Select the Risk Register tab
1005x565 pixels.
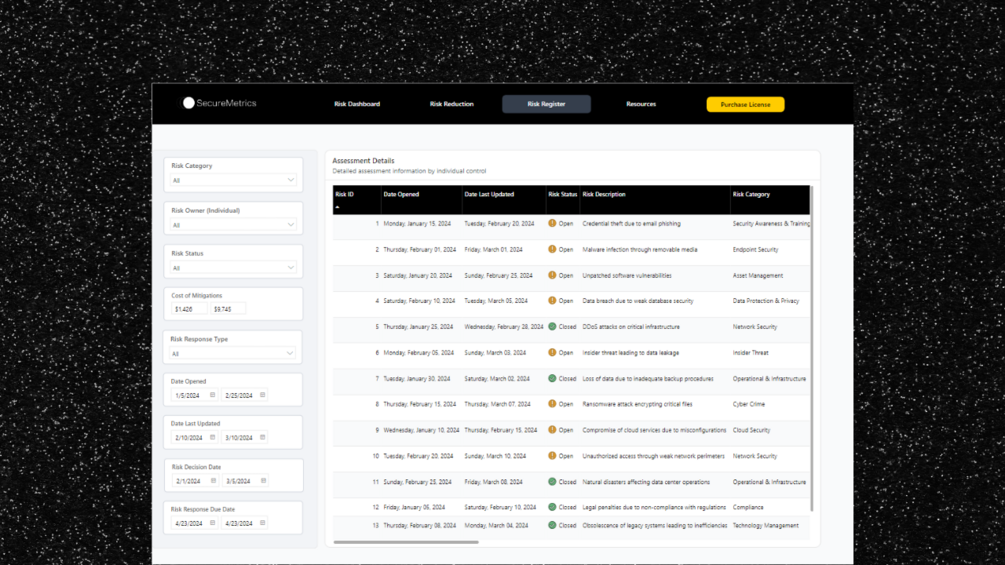[546, 104]
